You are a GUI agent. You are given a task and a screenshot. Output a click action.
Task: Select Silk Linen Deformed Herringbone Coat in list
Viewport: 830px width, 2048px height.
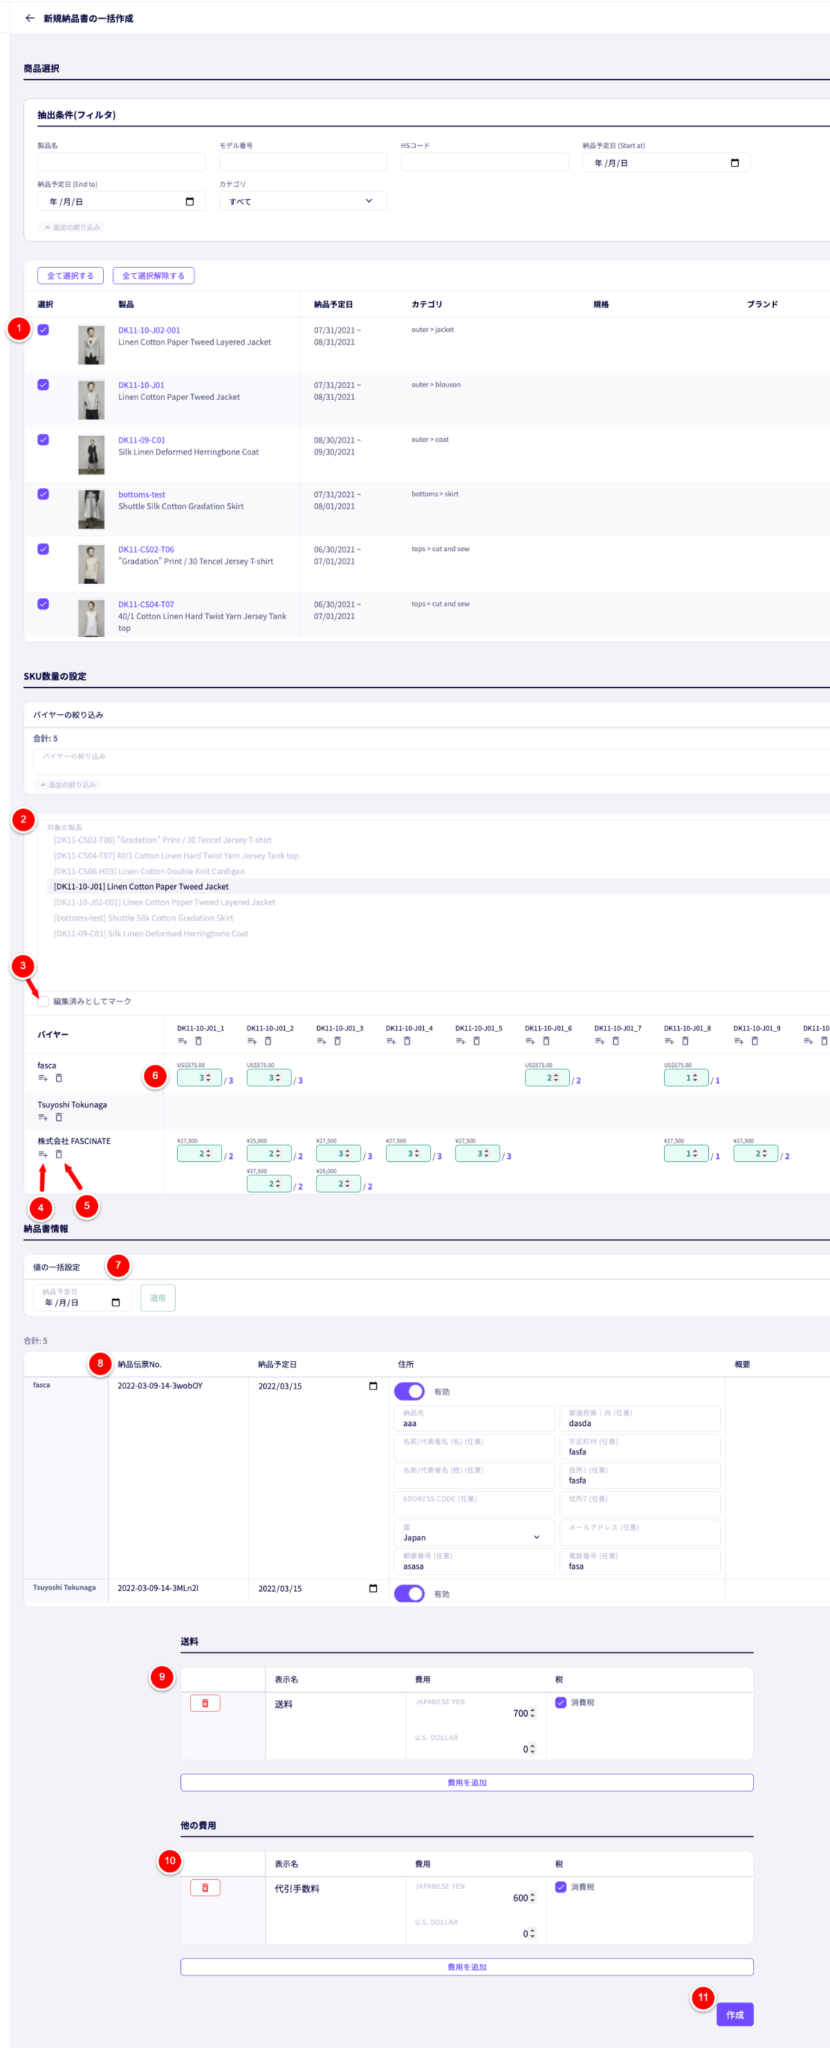coord(151,933)
